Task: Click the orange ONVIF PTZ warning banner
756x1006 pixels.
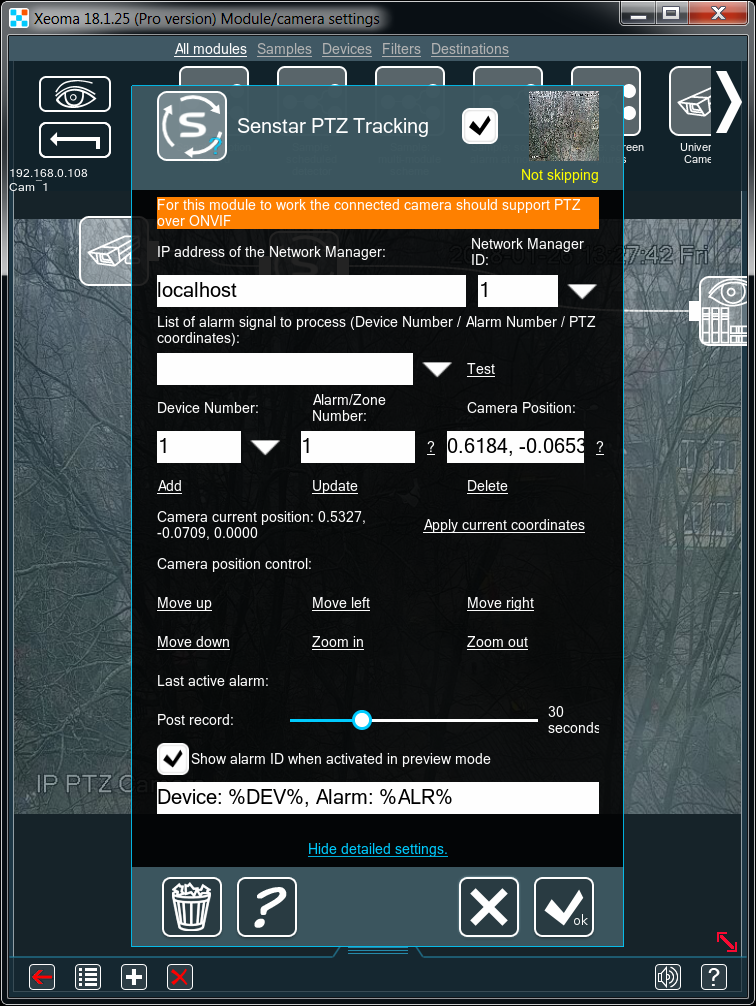Action: 378,213
